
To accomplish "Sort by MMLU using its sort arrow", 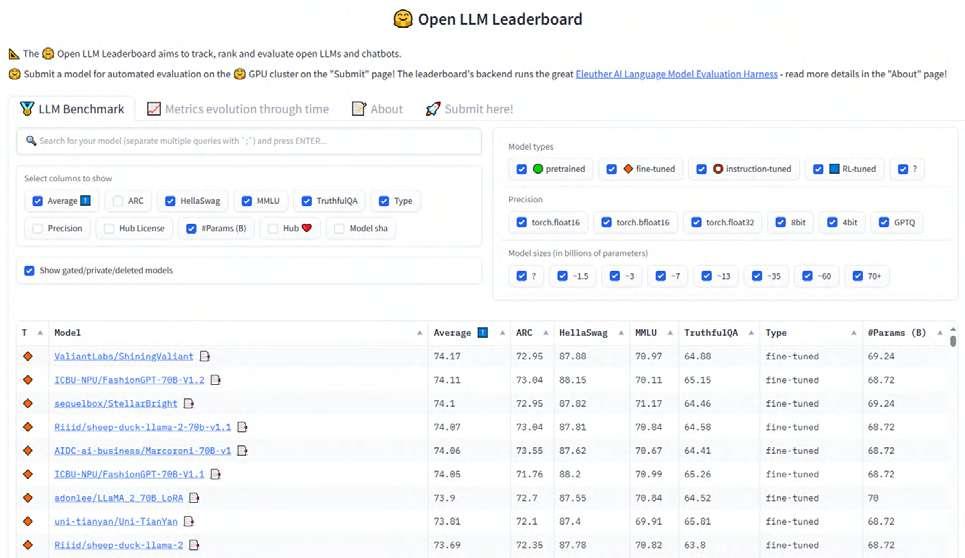I will (670, 333).
